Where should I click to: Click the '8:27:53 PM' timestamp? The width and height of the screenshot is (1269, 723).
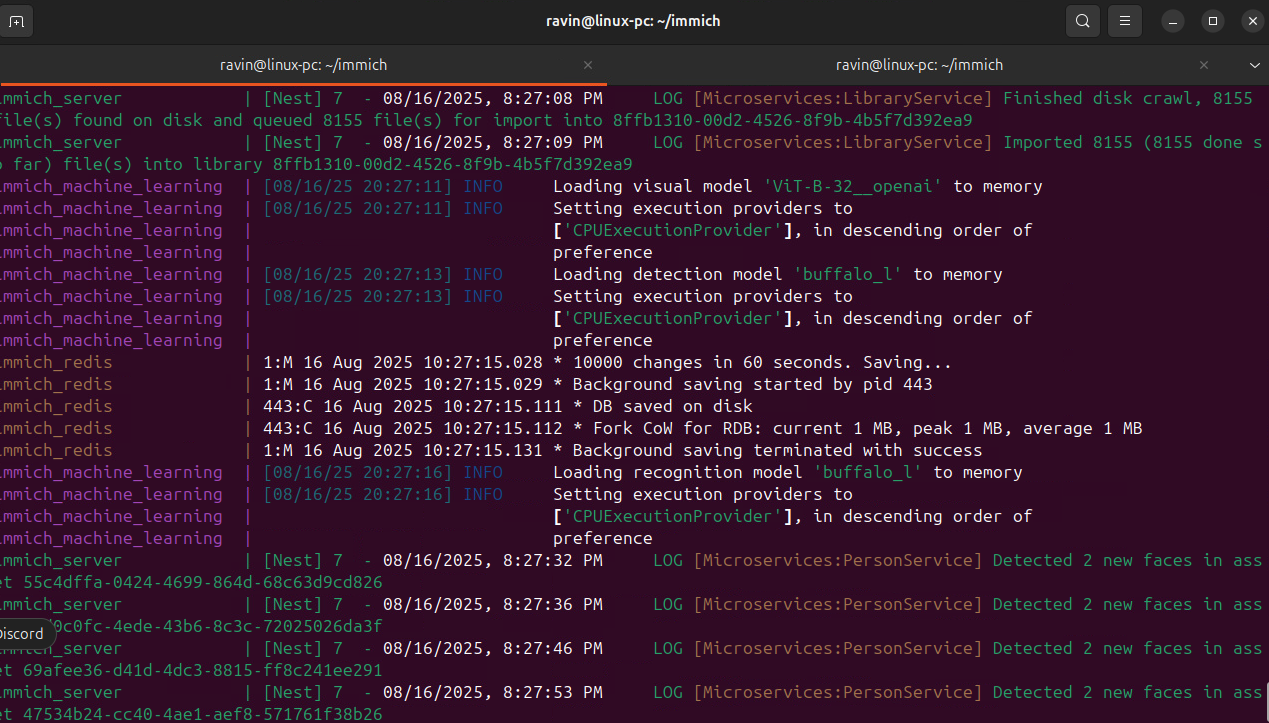point(553,692)
